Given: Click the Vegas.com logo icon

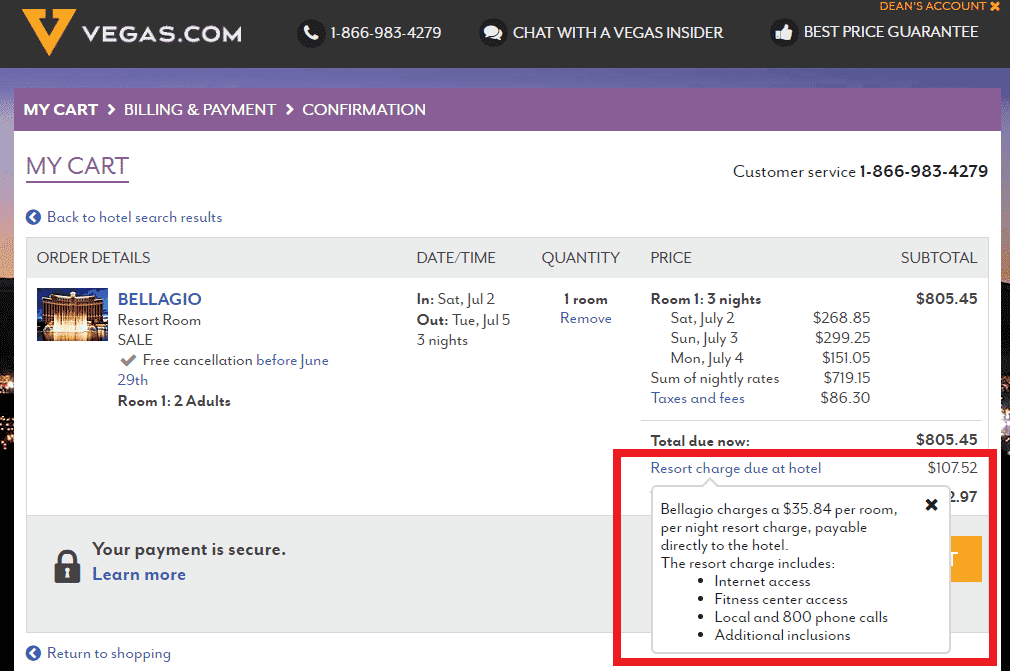Looking at the screenshot, I should coord(48,32).
